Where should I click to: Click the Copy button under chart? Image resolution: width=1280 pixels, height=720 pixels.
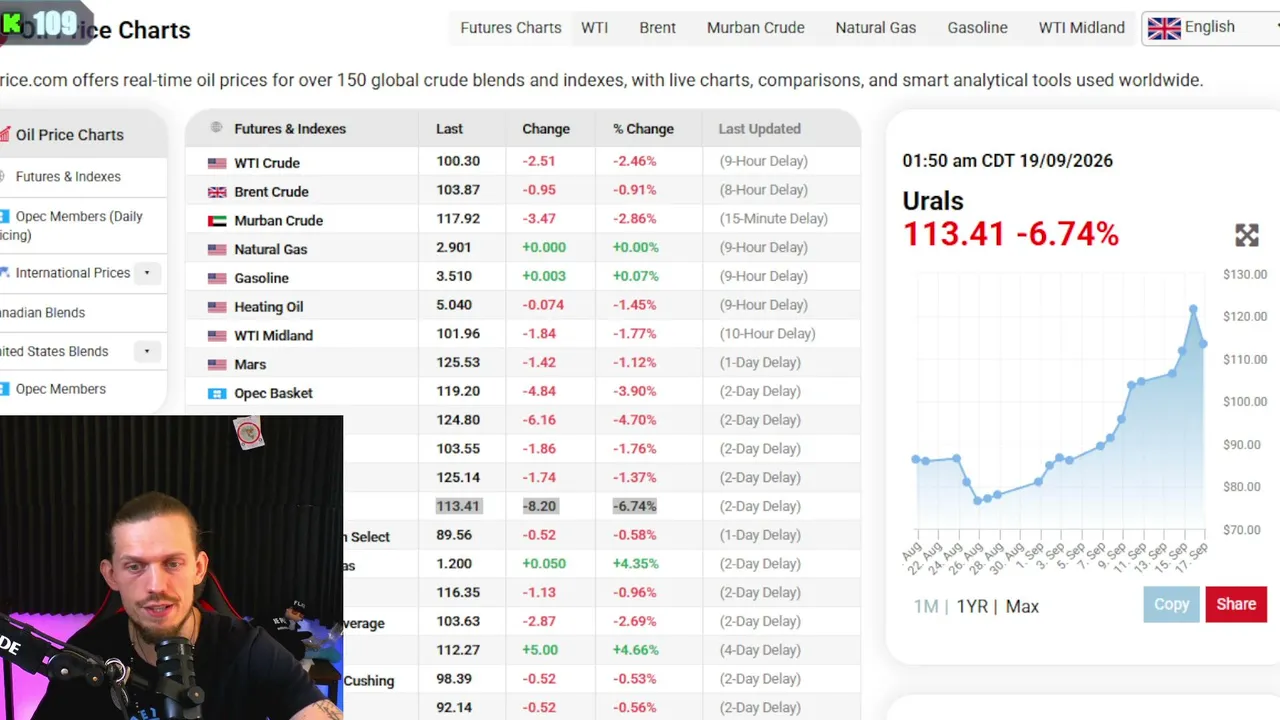point(1171,604)
